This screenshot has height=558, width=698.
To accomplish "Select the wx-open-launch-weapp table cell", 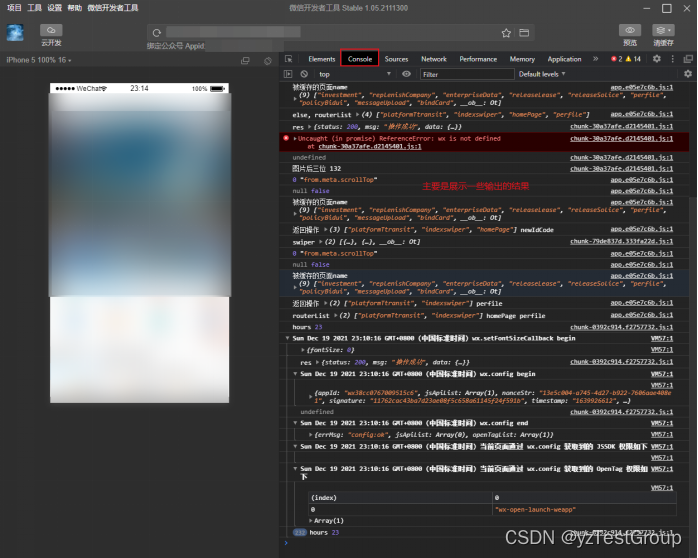I will tap(584, 509).
